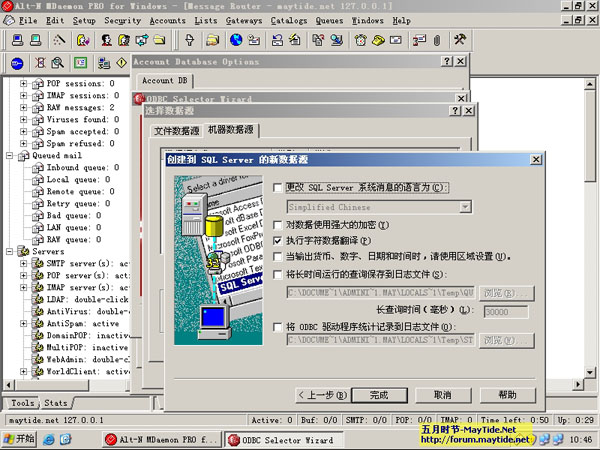
Task: Switch to the 文件数据源 tab
Action: 176,130
